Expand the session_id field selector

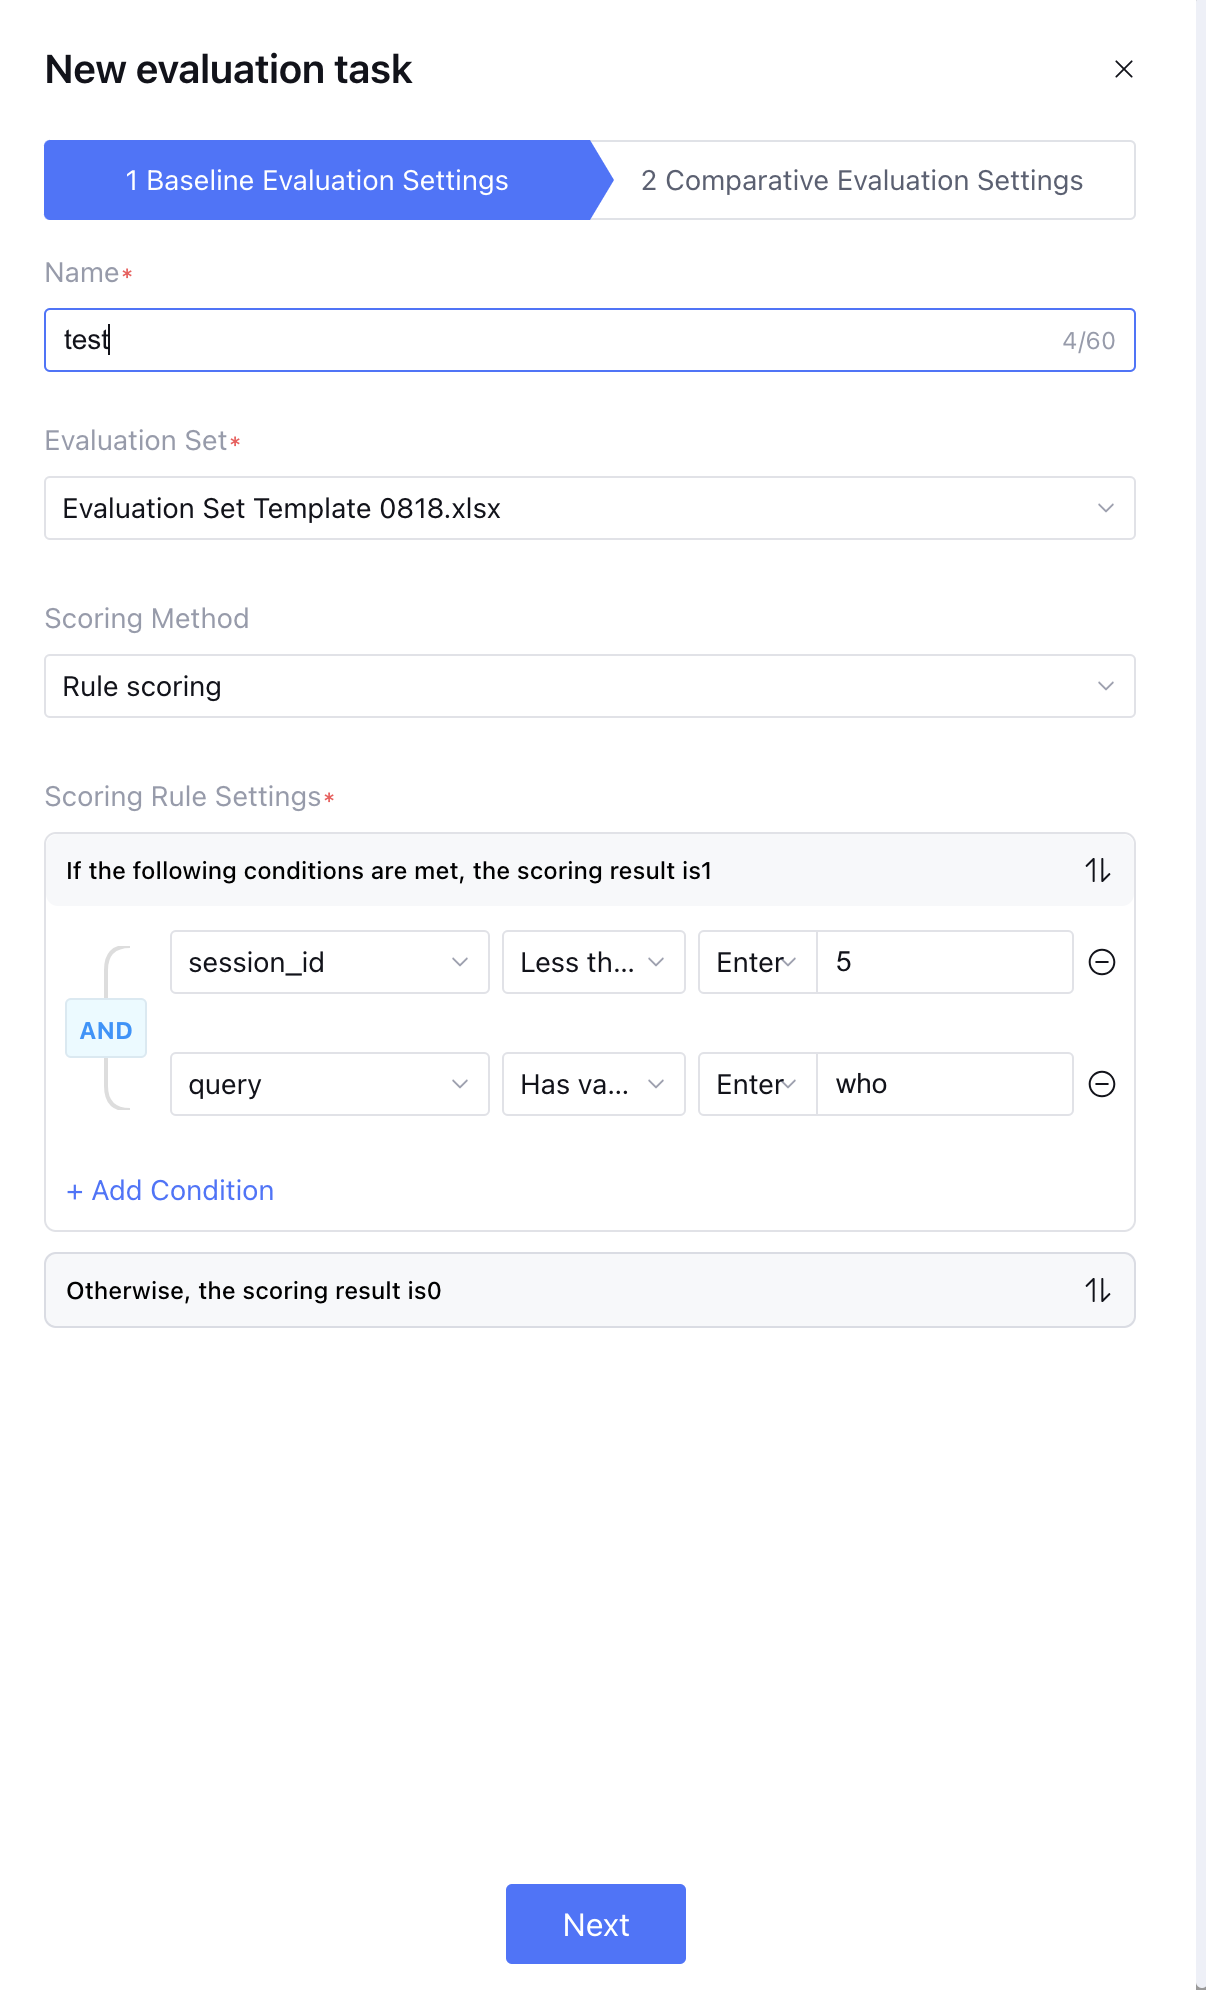[329, 962]
